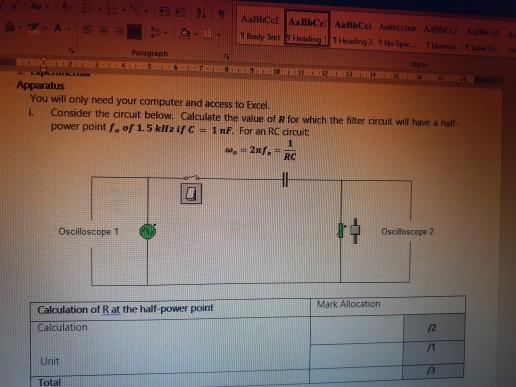Image resolution: width=516 pixels, height=387 pixels.
Task: Click the Oscilloscope 1 label
Action: click(88, 231)
